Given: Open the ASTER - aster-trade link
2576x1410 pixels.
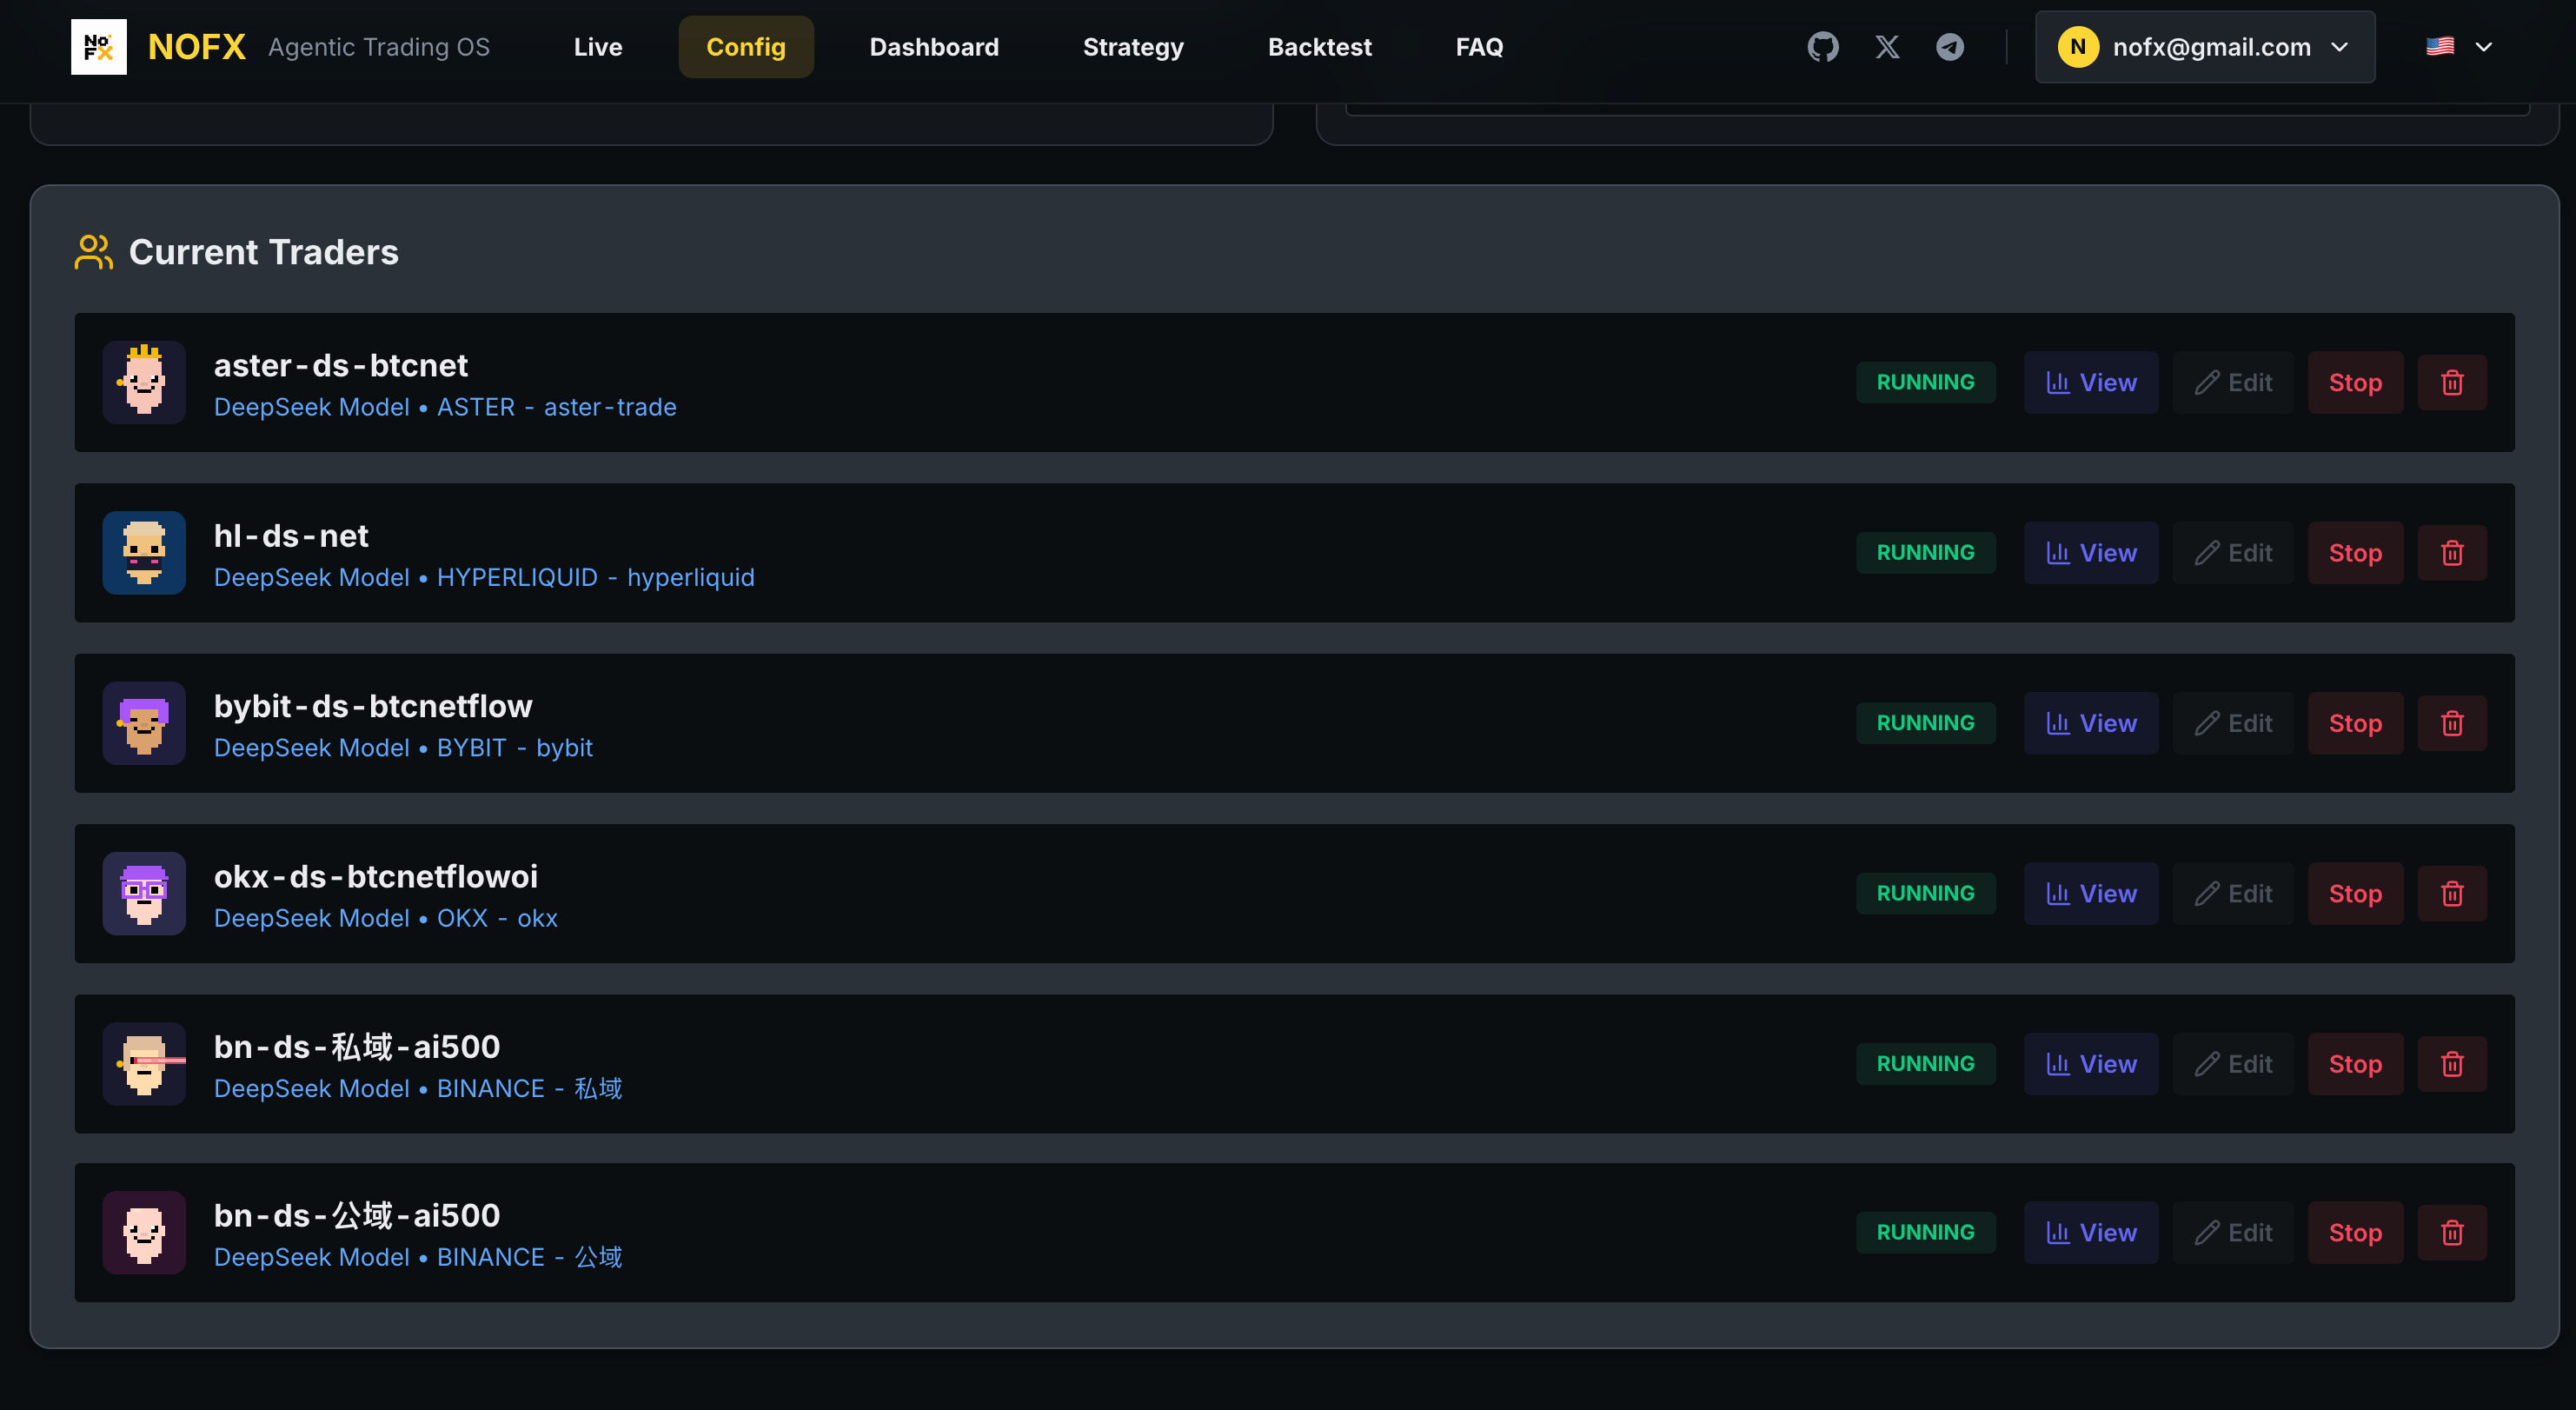Looking at the screenshot, I should pos(556,407).
